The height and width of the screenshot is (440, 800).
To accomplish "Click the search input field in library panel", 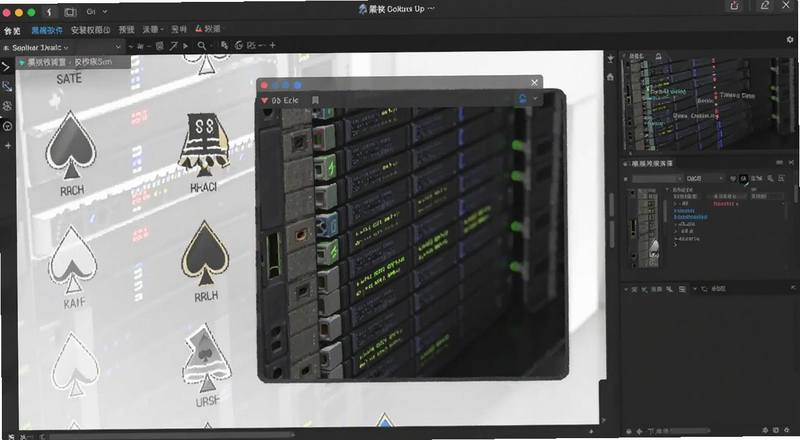I will (x=657, y=179).
